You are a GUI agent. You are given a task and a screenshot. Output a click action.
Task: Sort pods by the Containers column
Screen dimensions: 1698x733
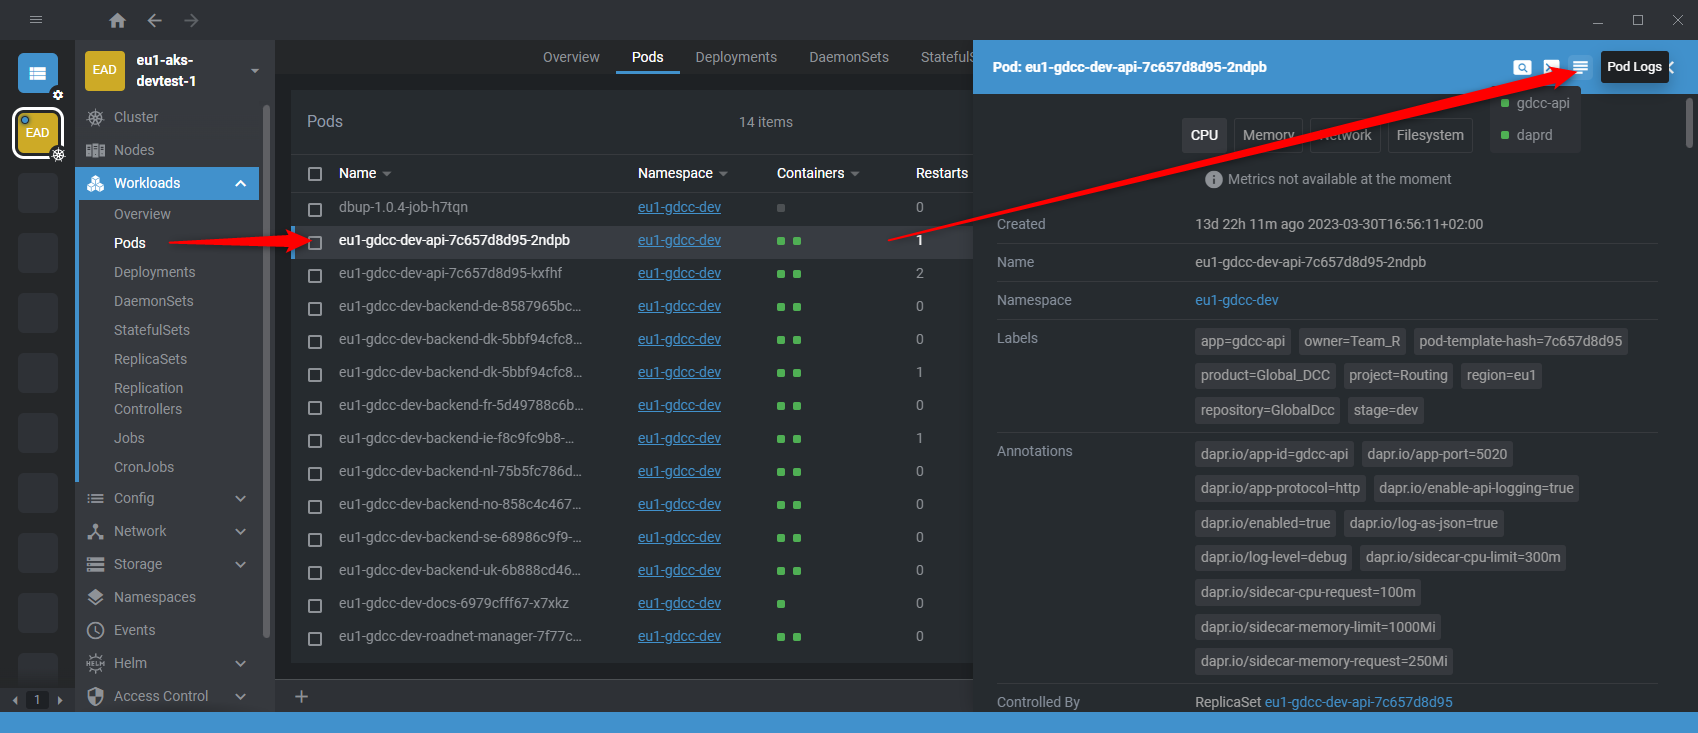click(817, 173)
